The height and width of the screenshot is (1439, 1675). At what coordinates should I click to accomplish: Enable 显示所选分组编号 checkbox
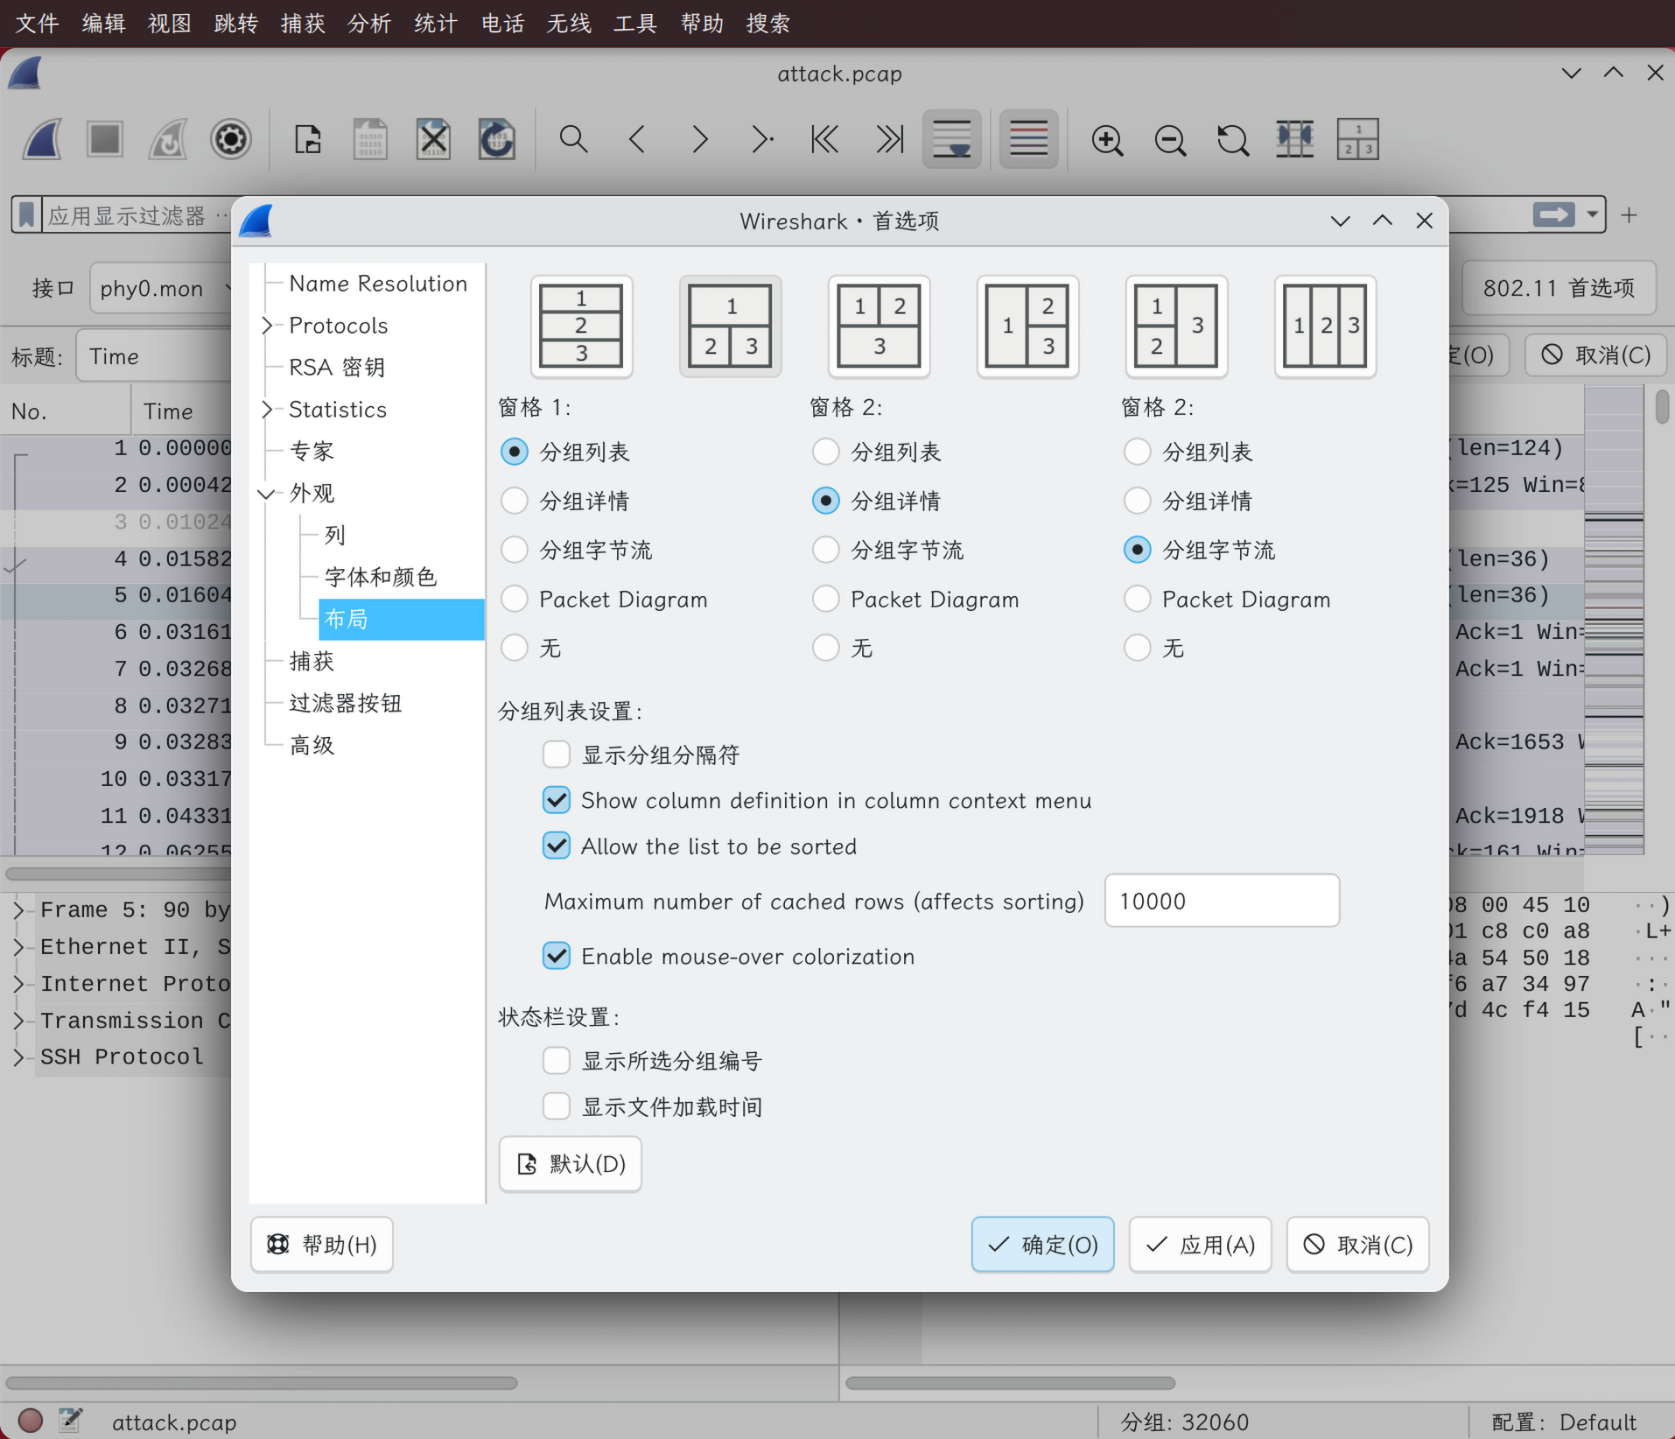[x=556, y=1060]
